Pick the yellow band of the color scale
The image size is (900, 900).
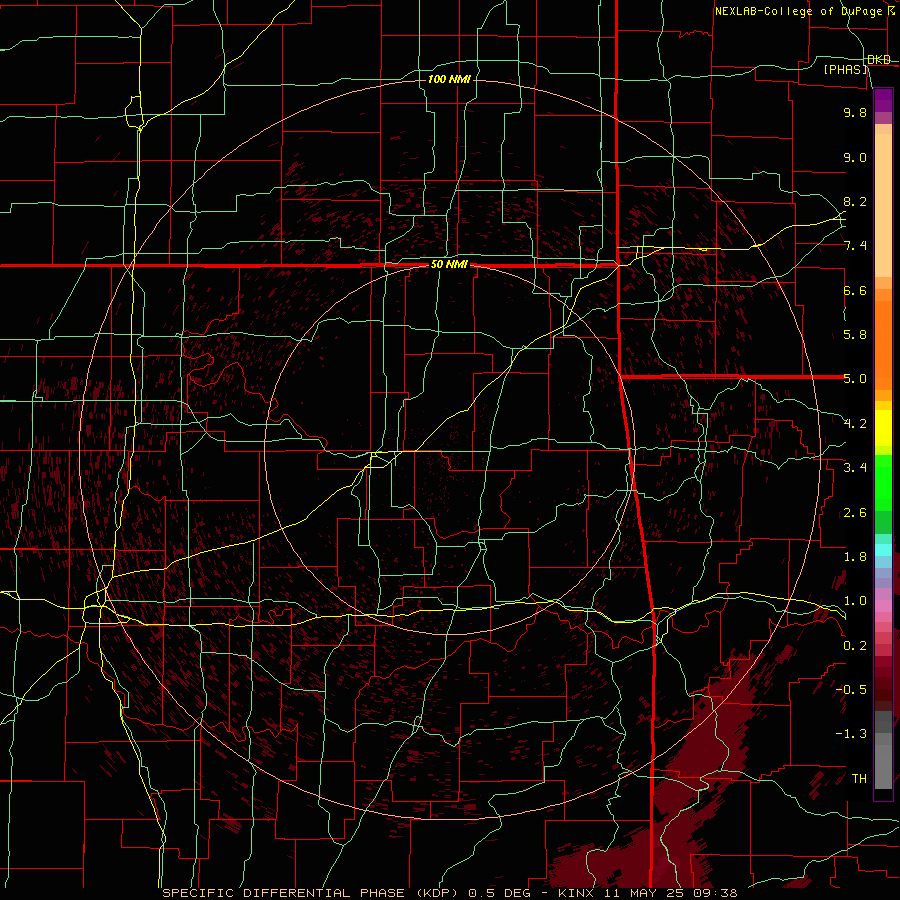tap(883, 428)
